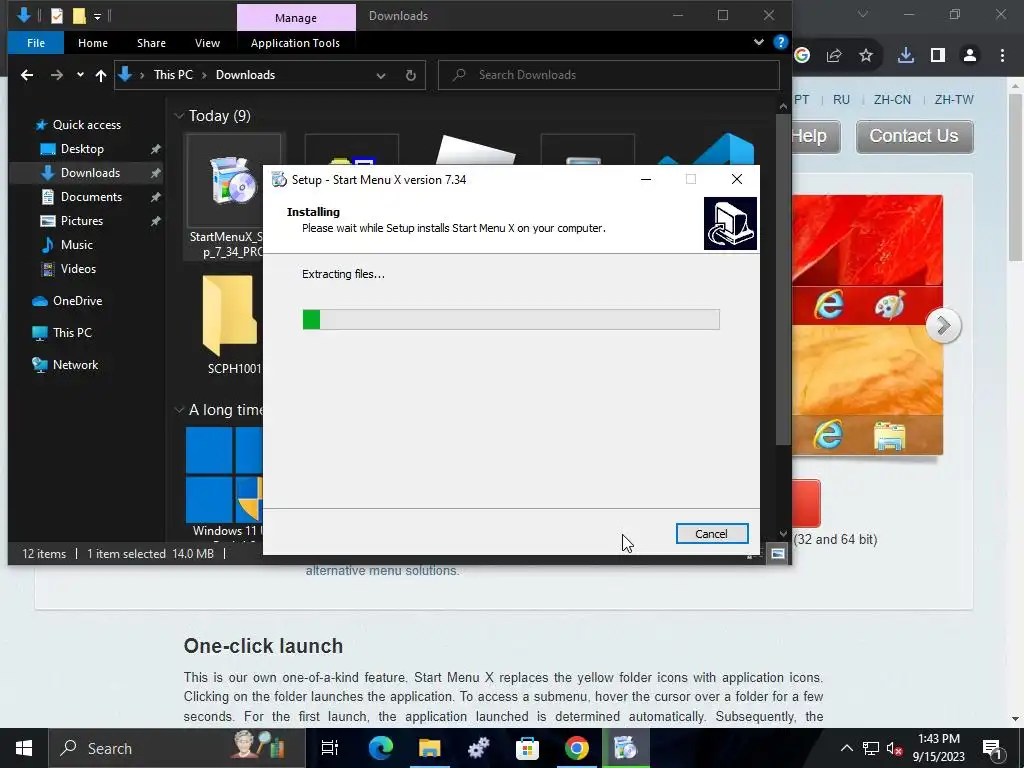Switch to Chrome in taskbar
Viewport: 1024px width, 768px height.
(x=576, y=748)
